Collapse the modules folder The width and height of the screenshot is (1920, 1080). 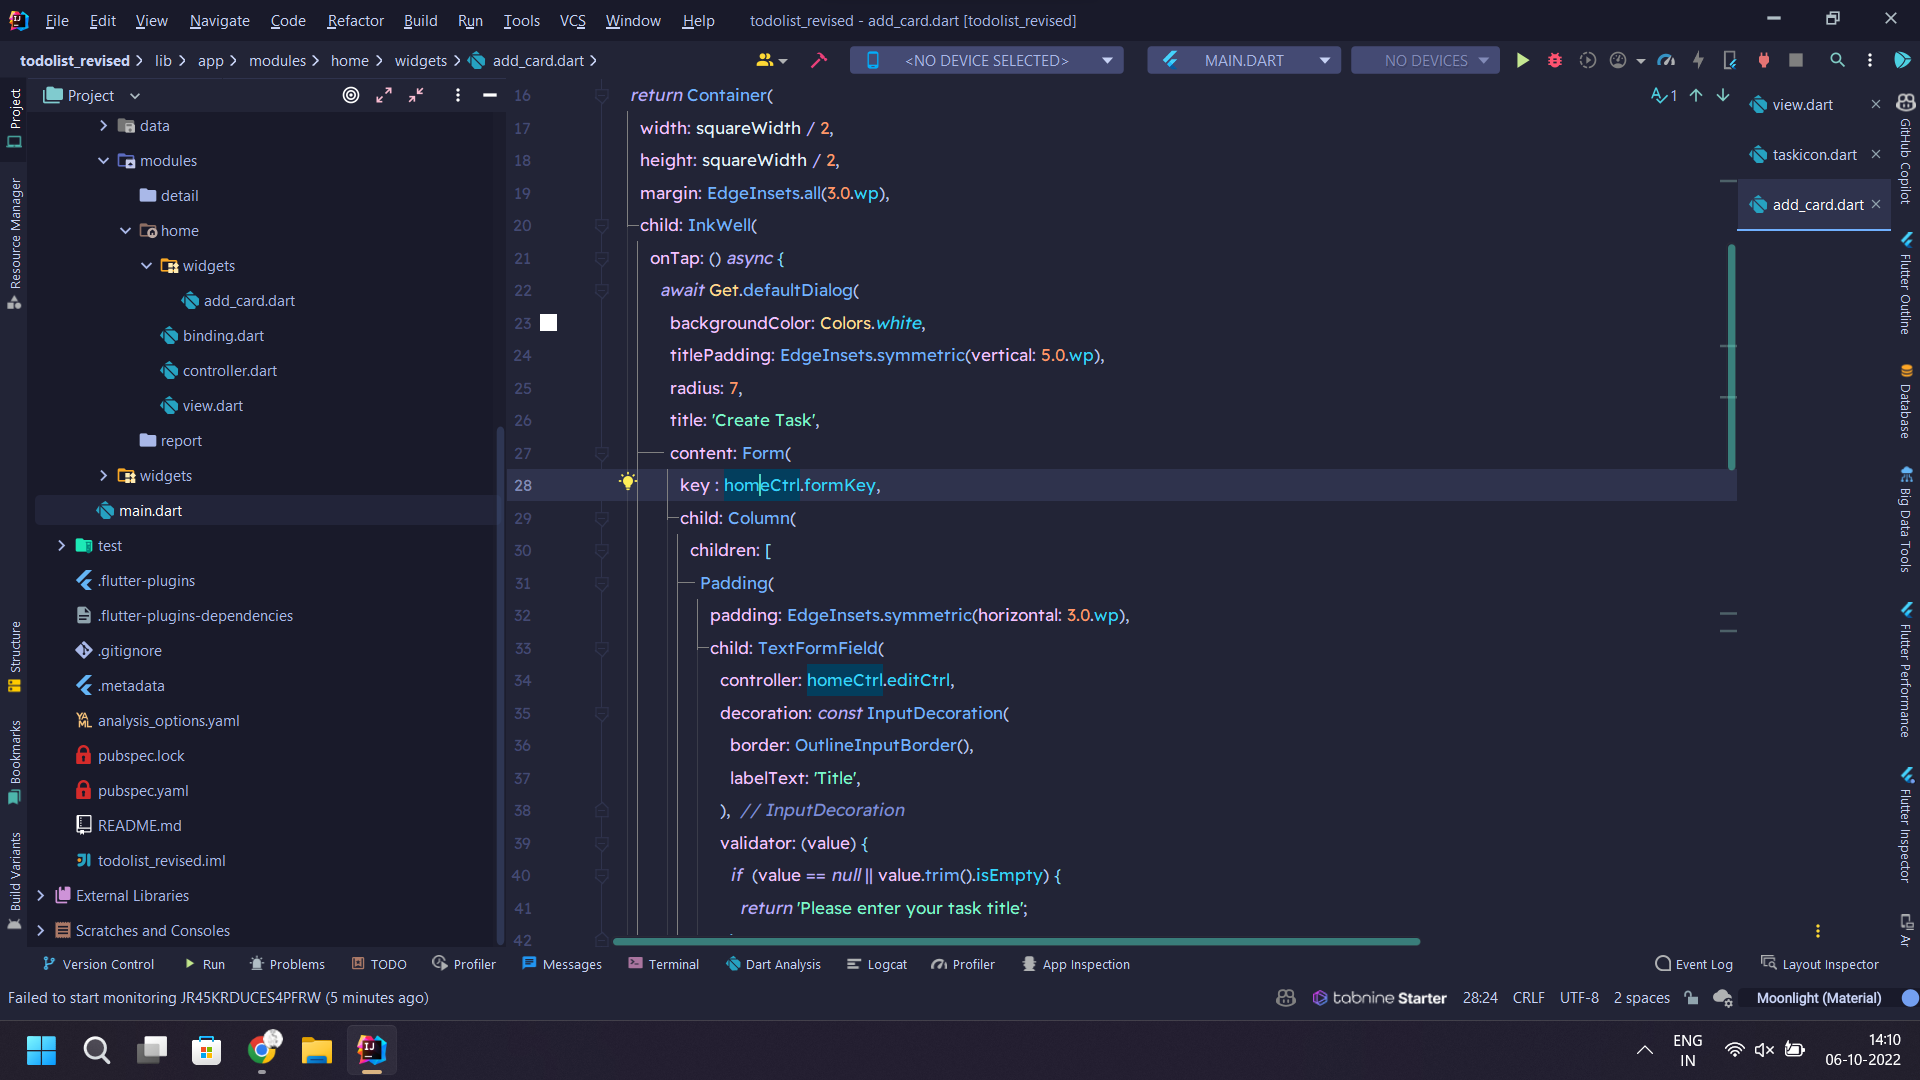[x=103, y=161]
